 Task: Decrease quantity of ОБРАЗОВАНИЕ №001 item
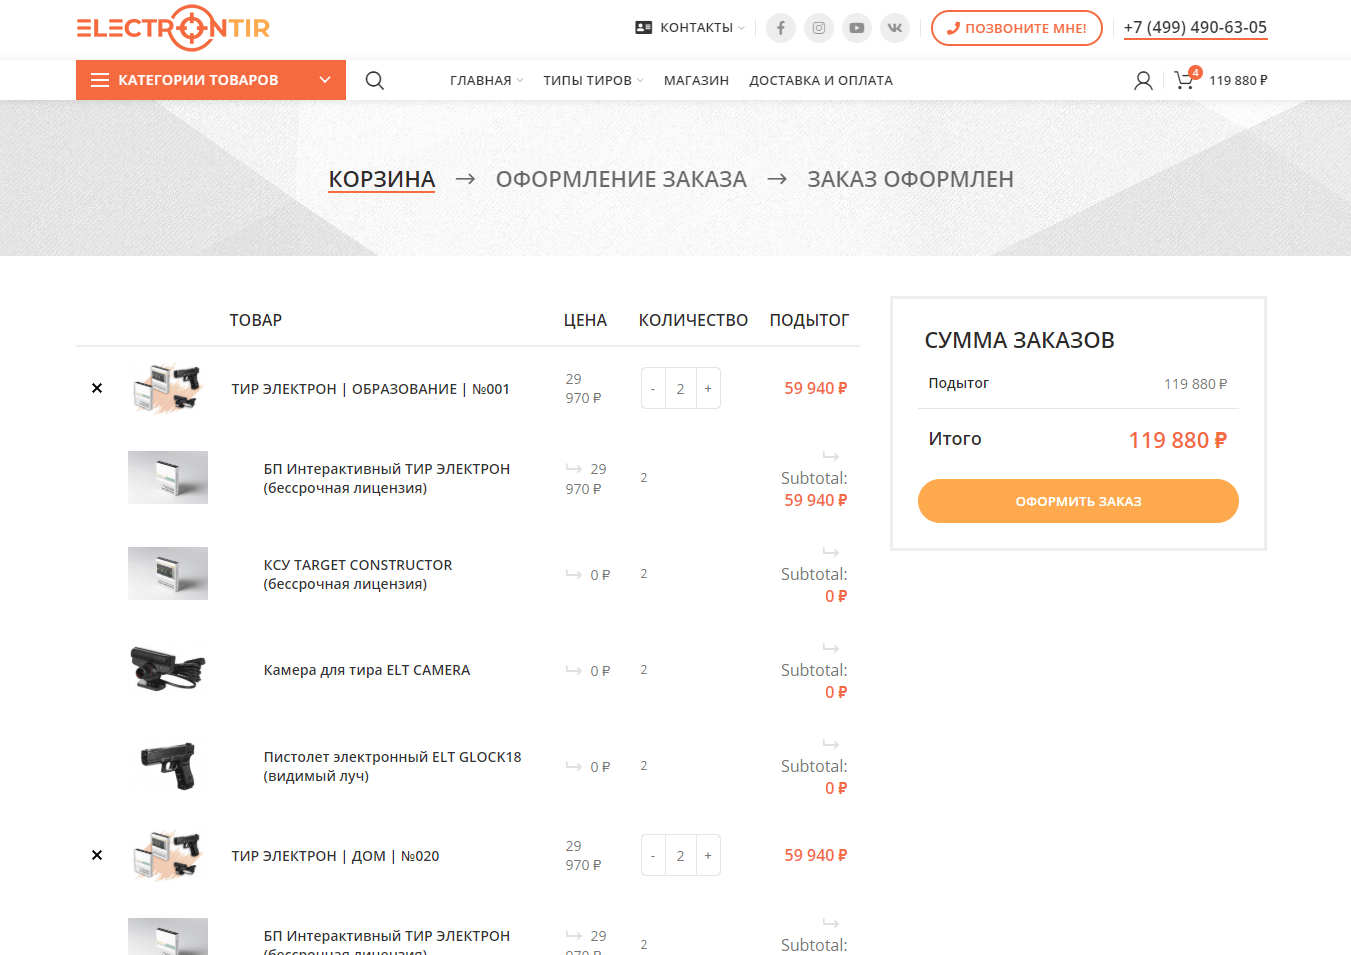click(653, 388)
